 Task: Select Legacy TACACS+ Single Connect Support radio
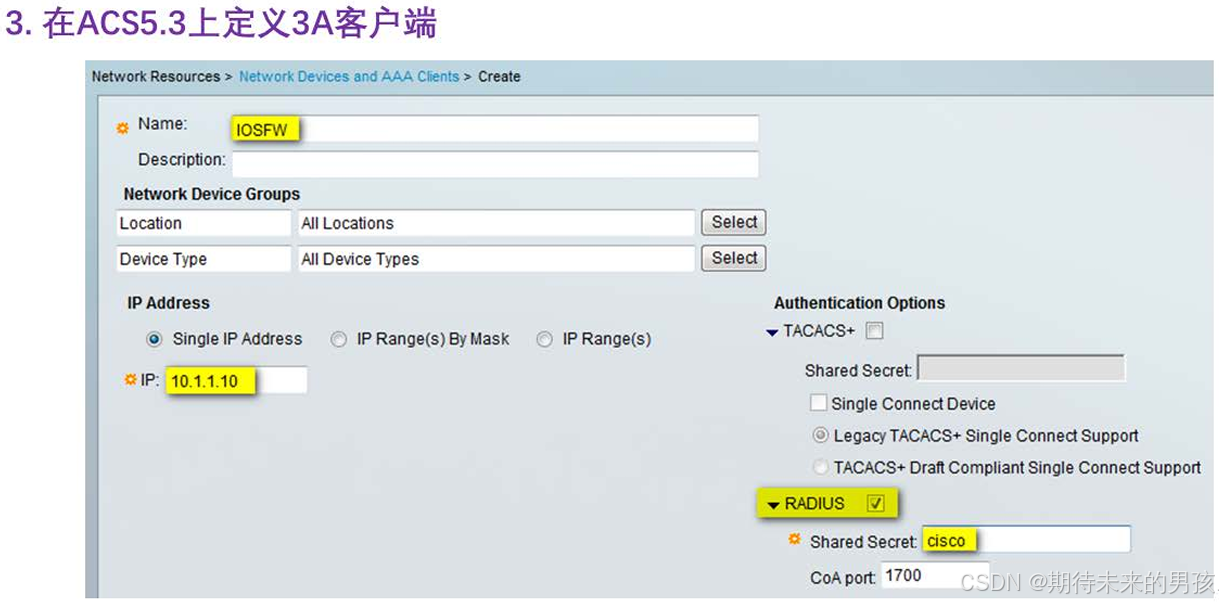(820, 436)
